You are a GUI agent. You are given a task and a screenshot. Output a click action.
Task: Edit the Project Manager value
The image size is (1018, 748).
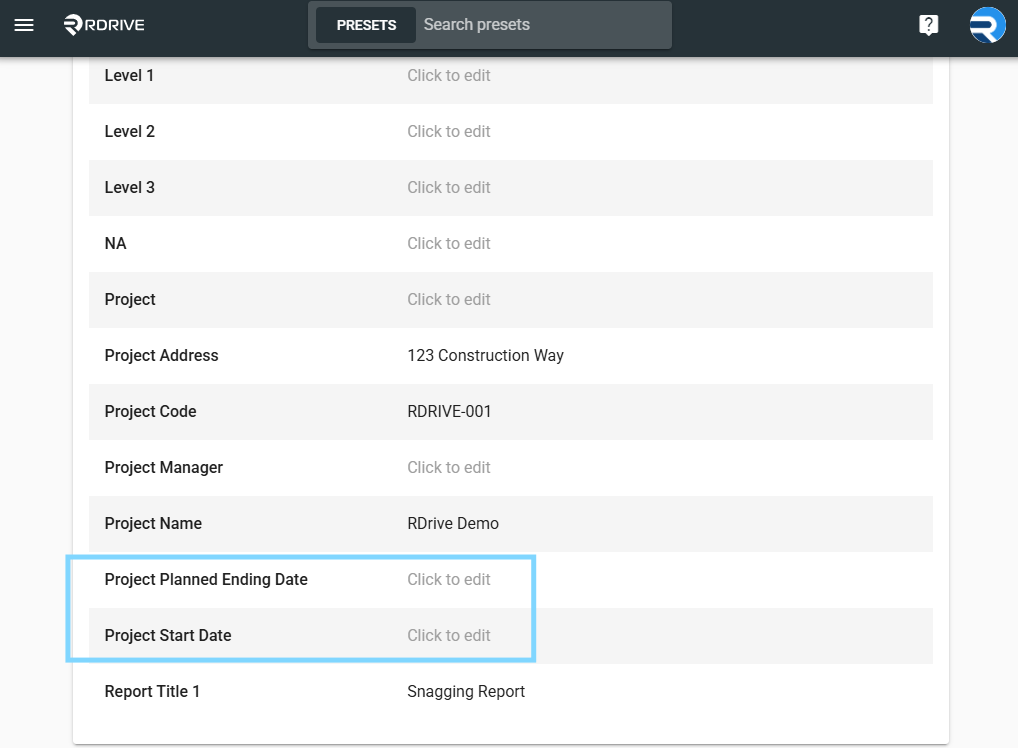[x=449, y=468]
